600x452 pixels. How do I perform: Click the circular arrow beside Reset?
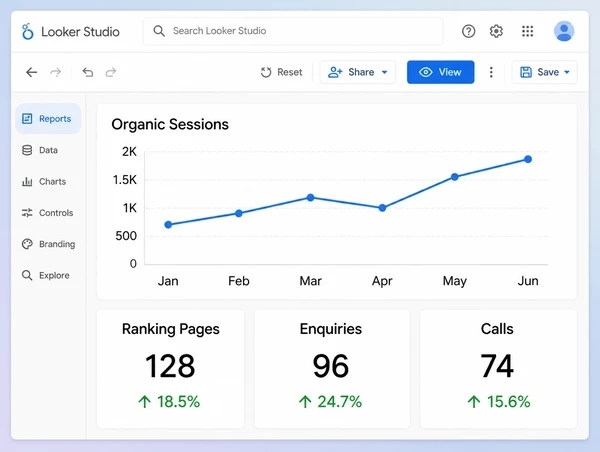[x=266, y=72]
